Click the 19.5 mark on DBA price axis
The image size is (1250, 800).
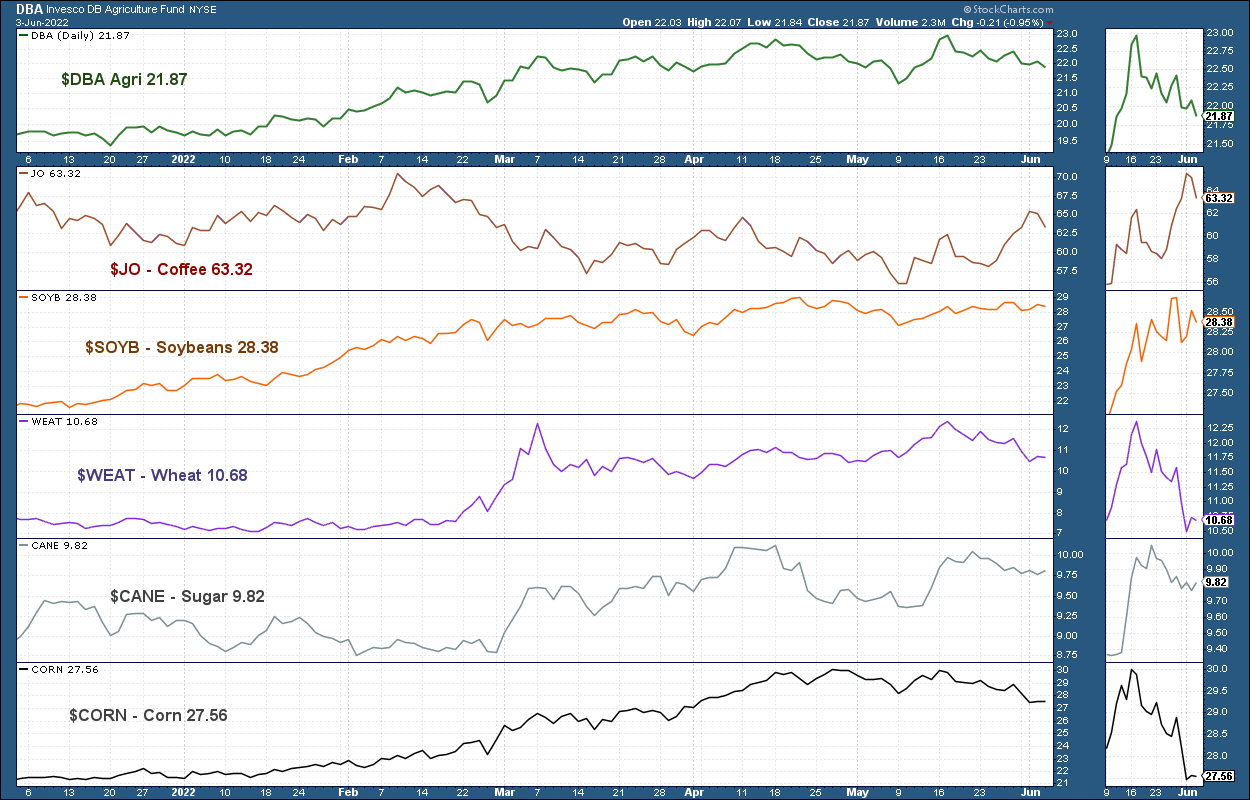pos(1066,141)
